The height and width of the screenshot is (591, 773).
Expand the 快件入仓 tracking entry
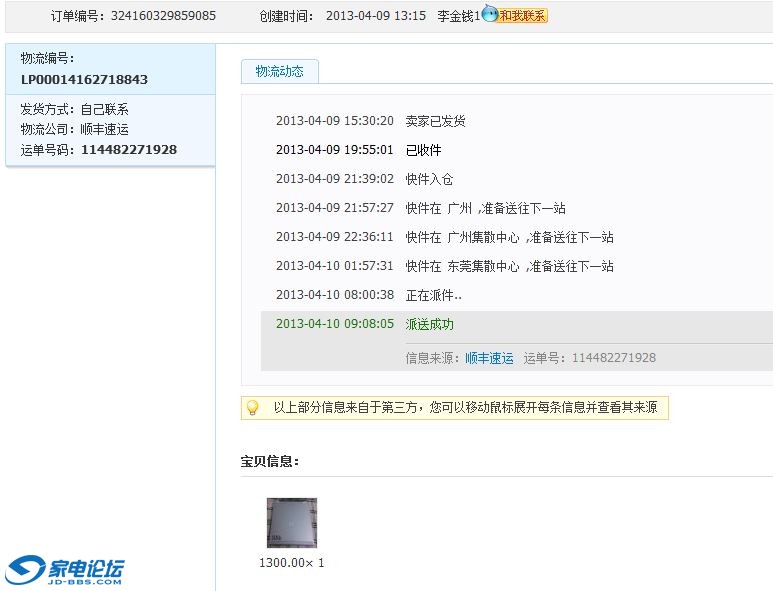[x=429, y=179]
